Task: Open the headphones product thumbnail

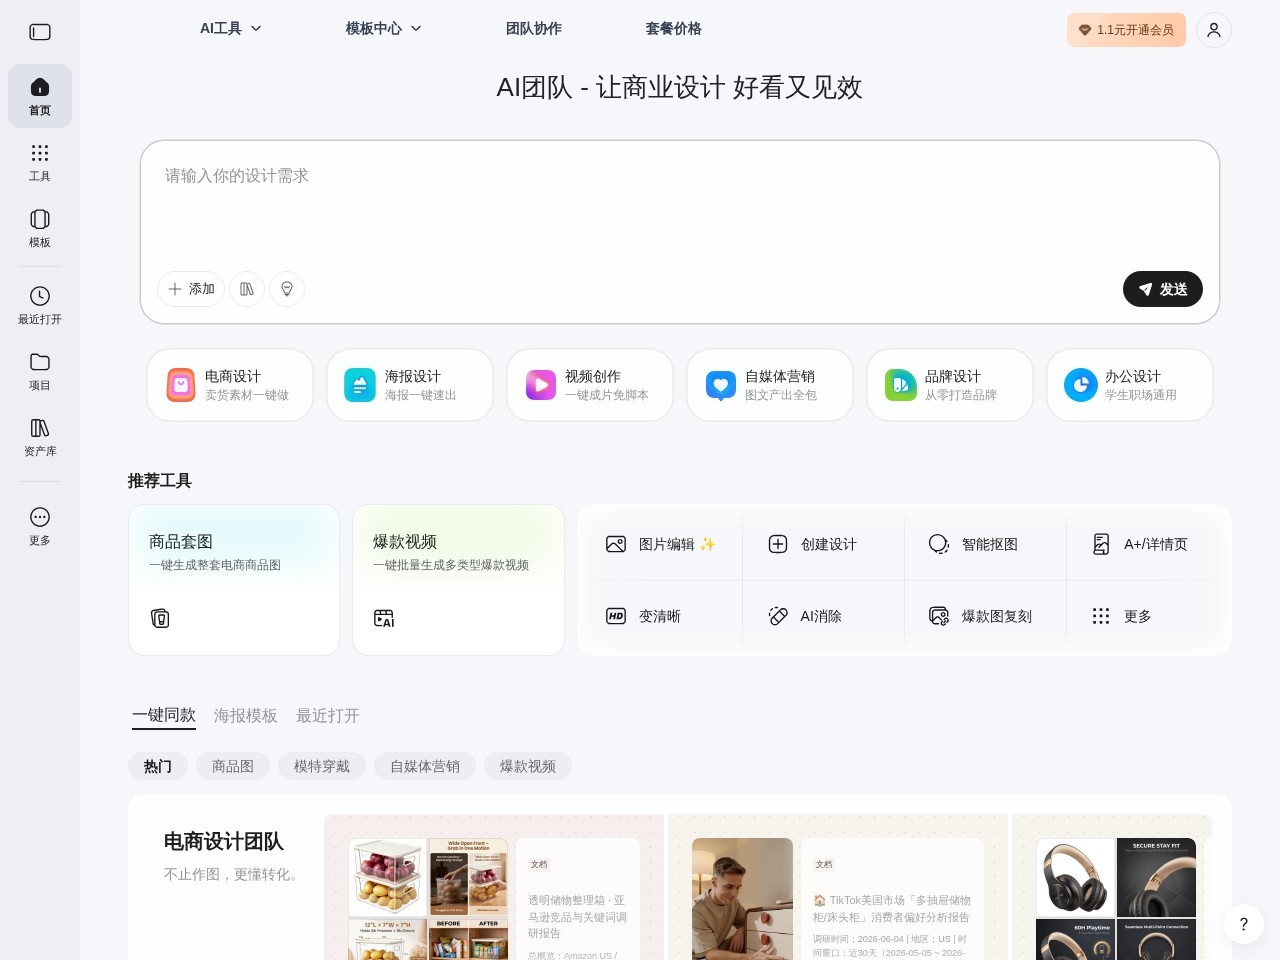Action: click(1116, 899)
